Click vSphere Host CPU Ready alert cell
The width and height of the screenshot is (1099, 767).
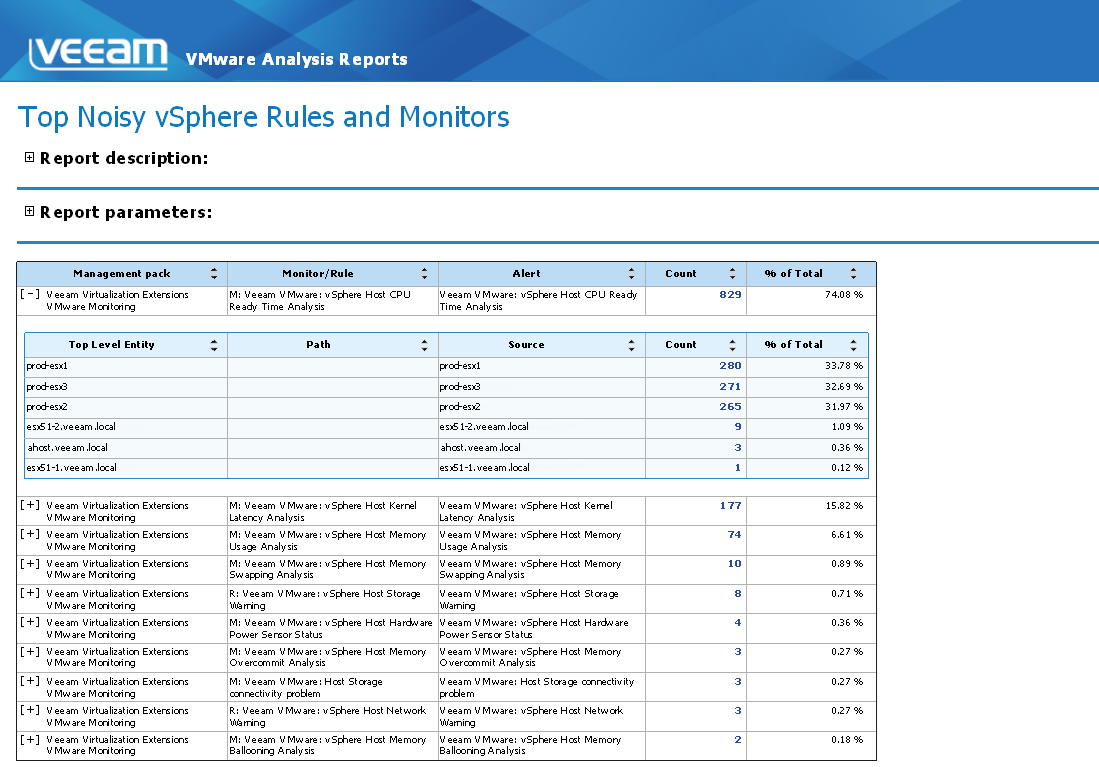click(541, 301)
